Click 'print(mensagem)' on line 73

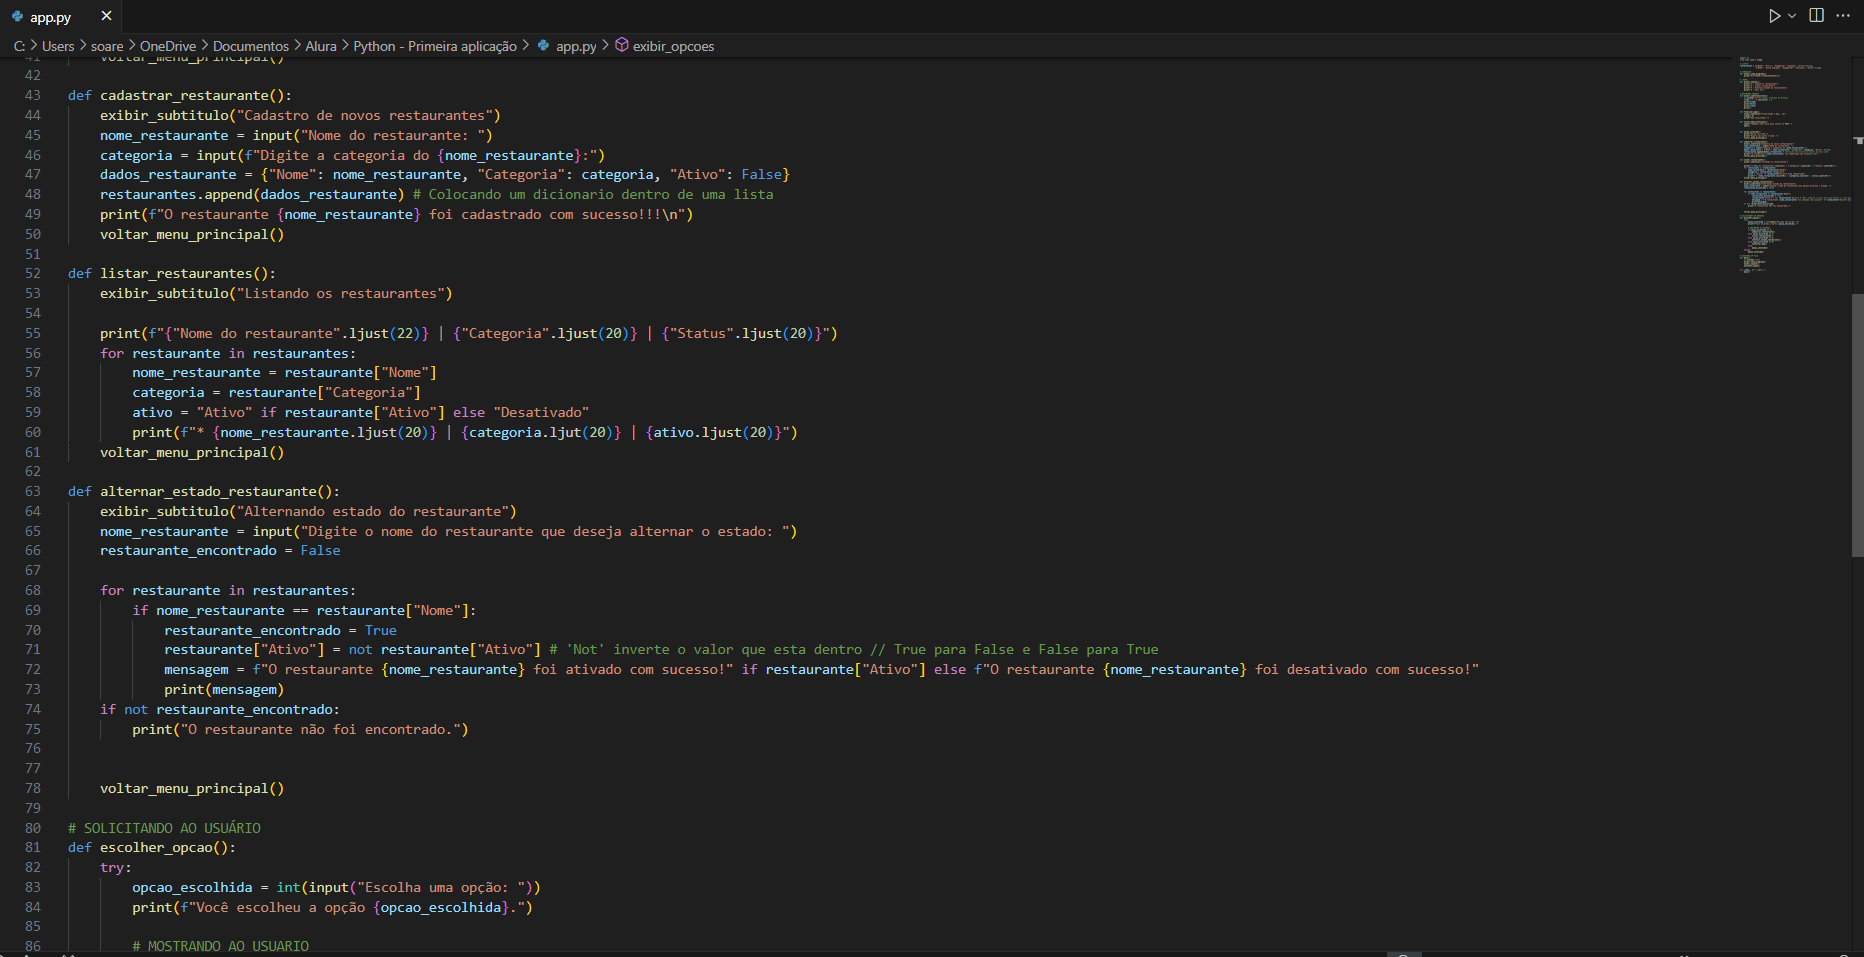[x=224, y=689]
